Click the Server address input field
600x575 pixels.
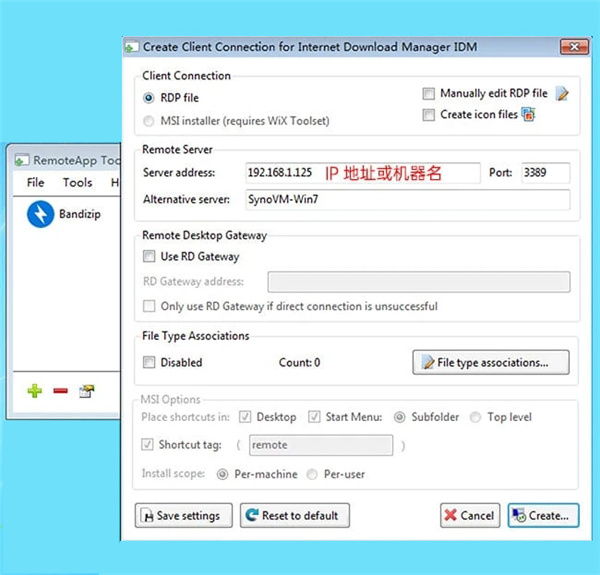click(363, 173)
